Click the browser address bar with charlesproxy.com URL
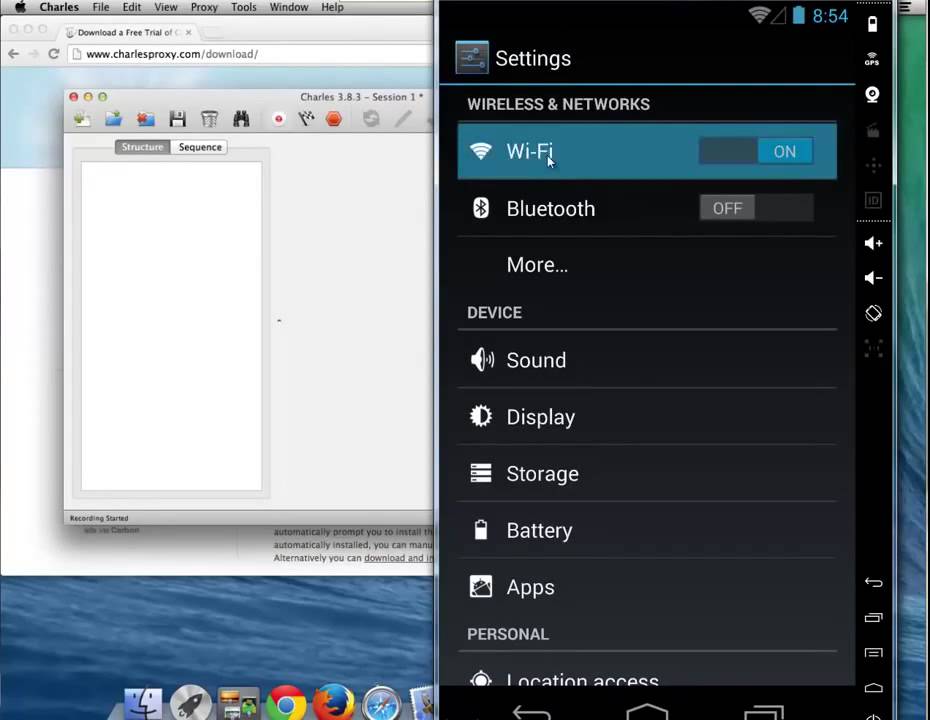 coord(250,54)
